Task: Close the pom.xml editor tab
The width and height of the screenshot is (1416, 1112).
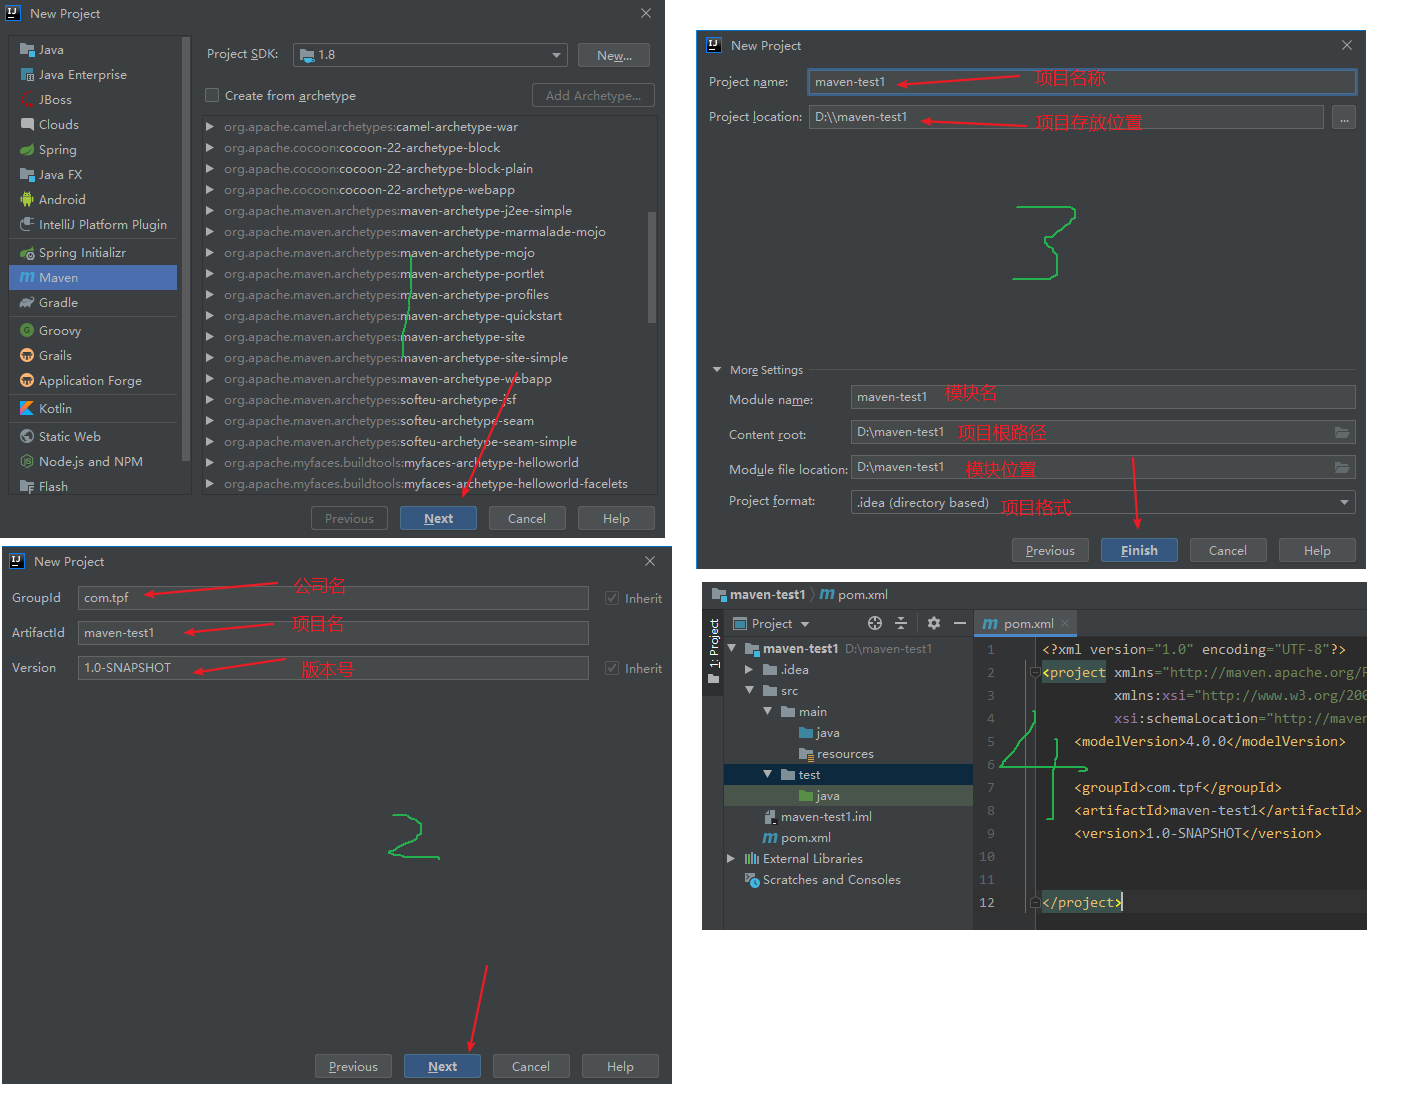Action: pos(1065,623)
